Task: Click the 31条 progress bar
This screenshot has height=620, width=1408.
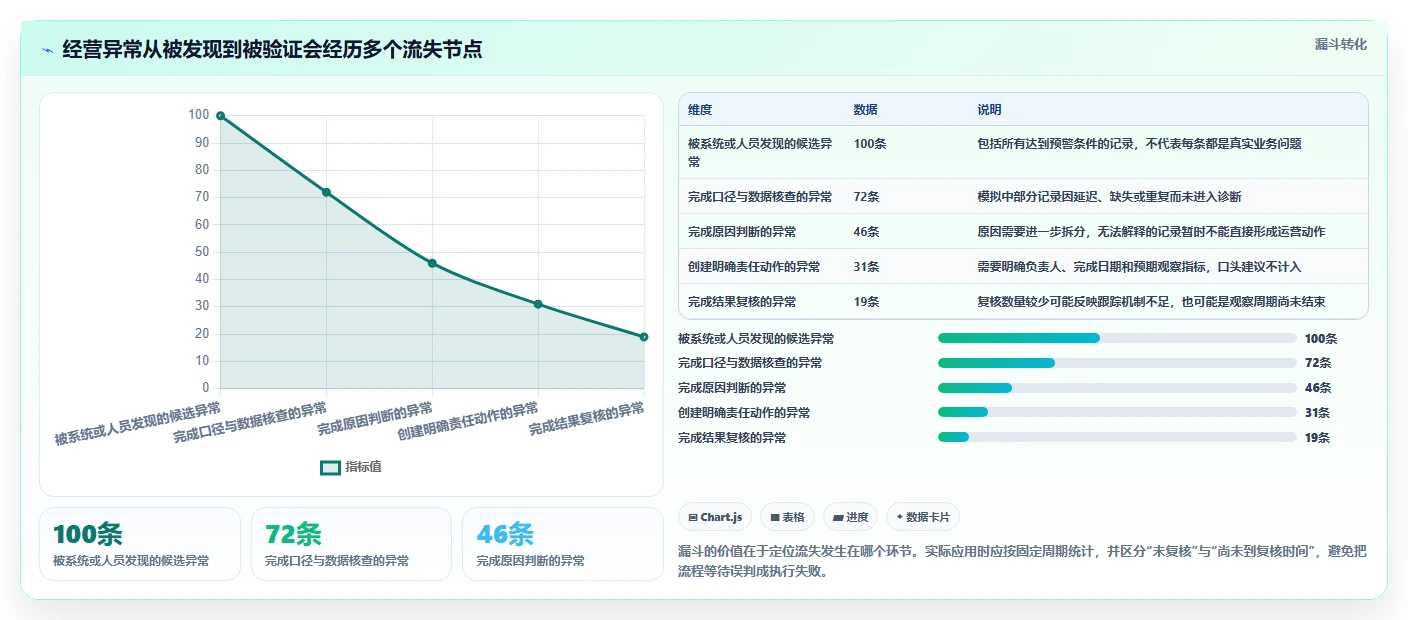Action: click(x=1117, y=412)
